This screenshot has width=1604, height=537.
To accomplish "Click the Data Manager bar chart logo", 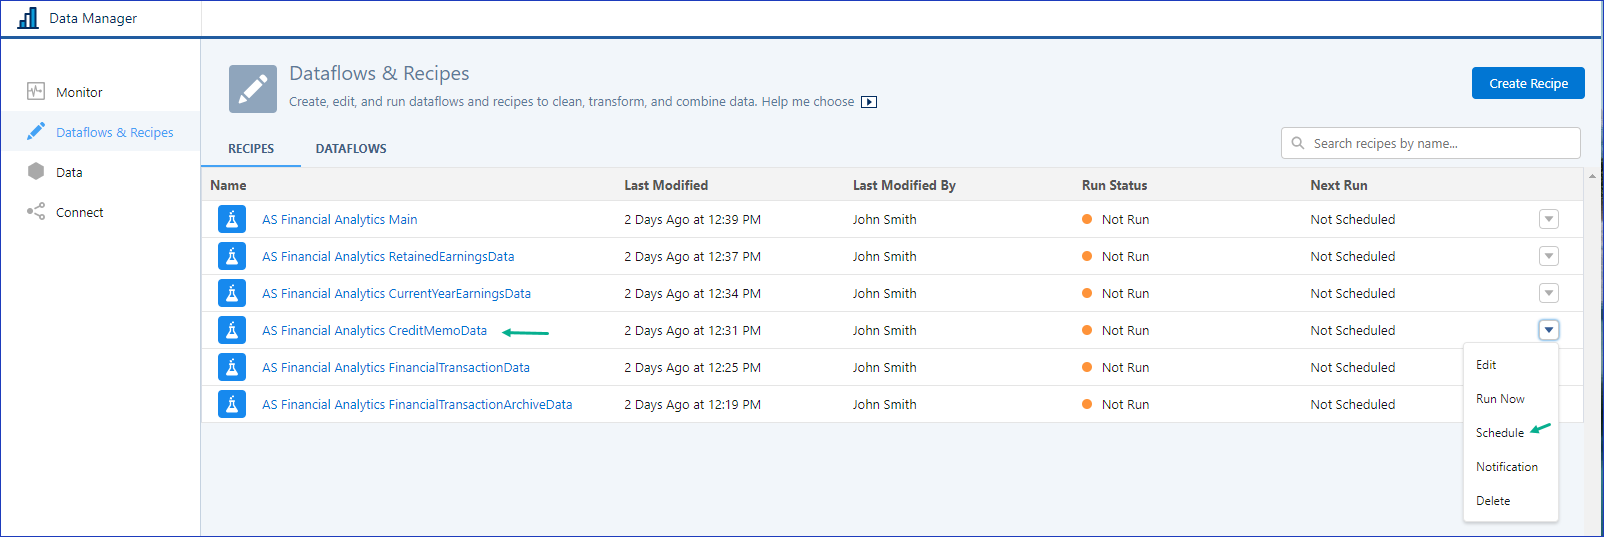I will pyautogui.click(x=28, y=18).
